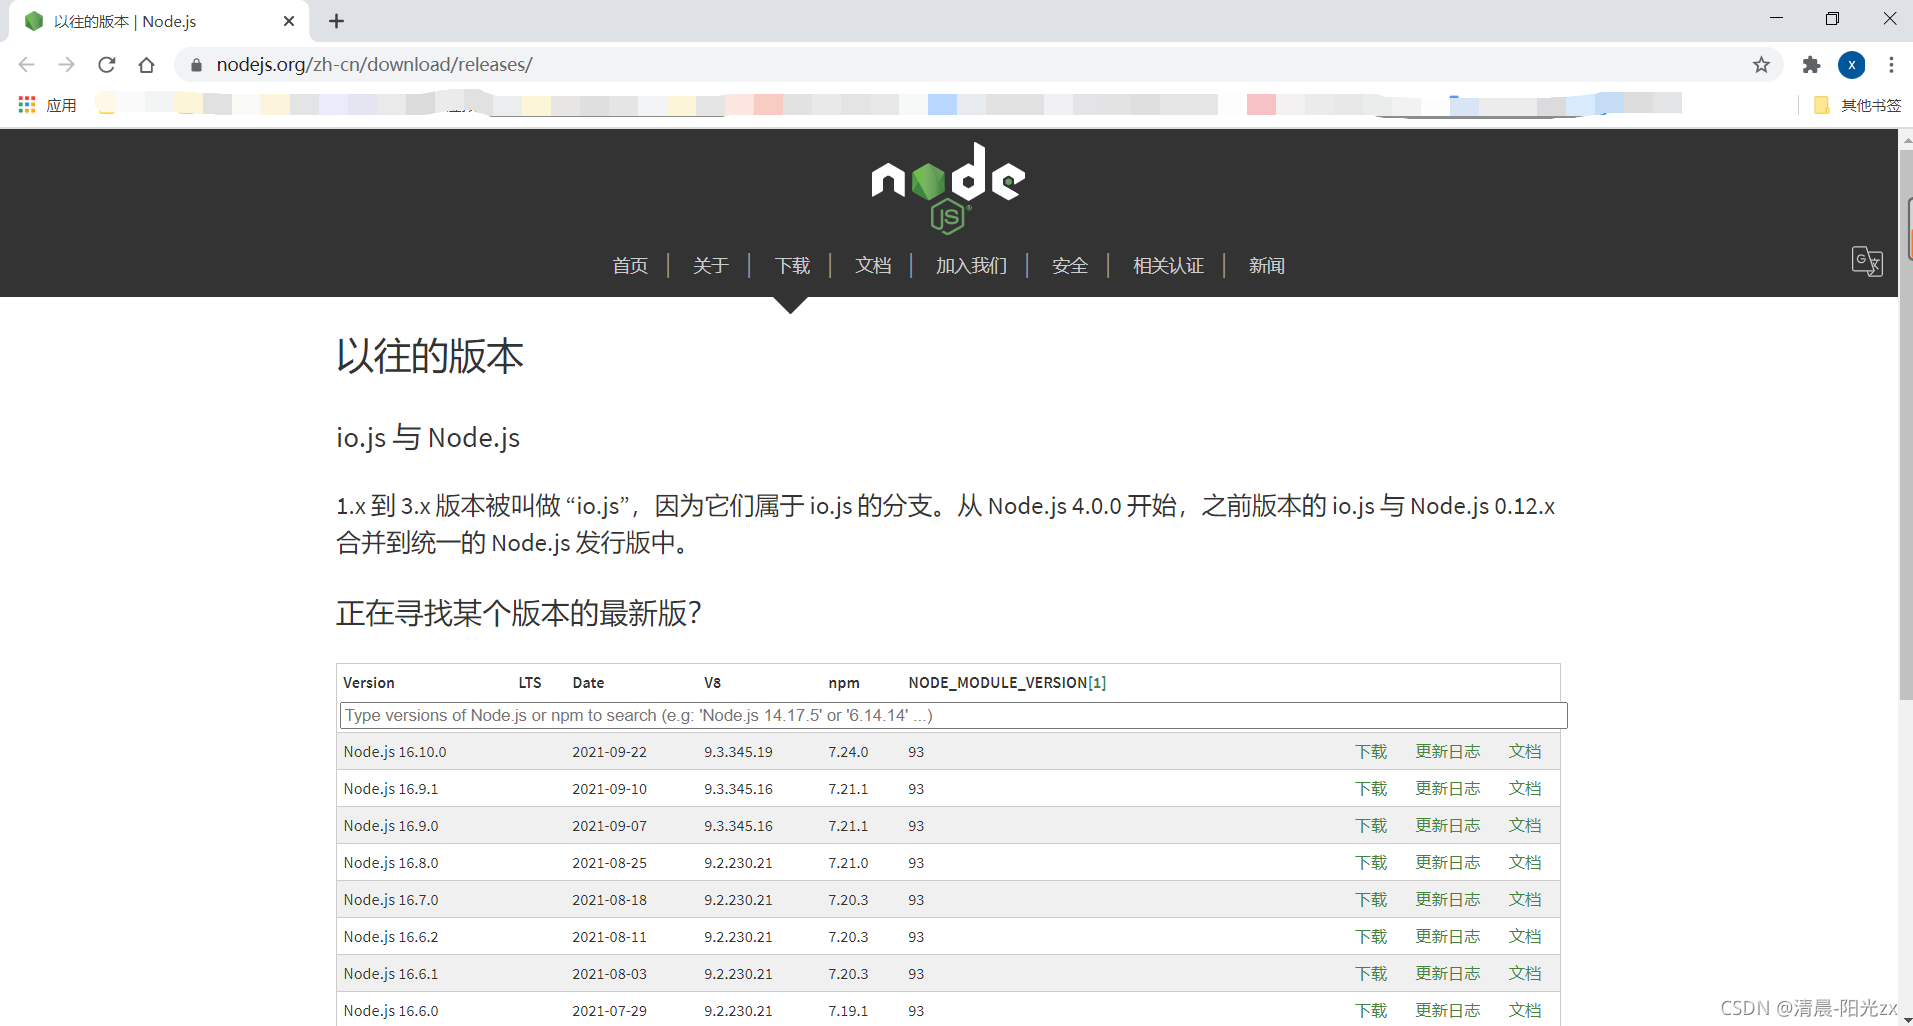
Task: Download Node.js 16.10.0 via 下载 link
Action: [x=1371, y=752]
